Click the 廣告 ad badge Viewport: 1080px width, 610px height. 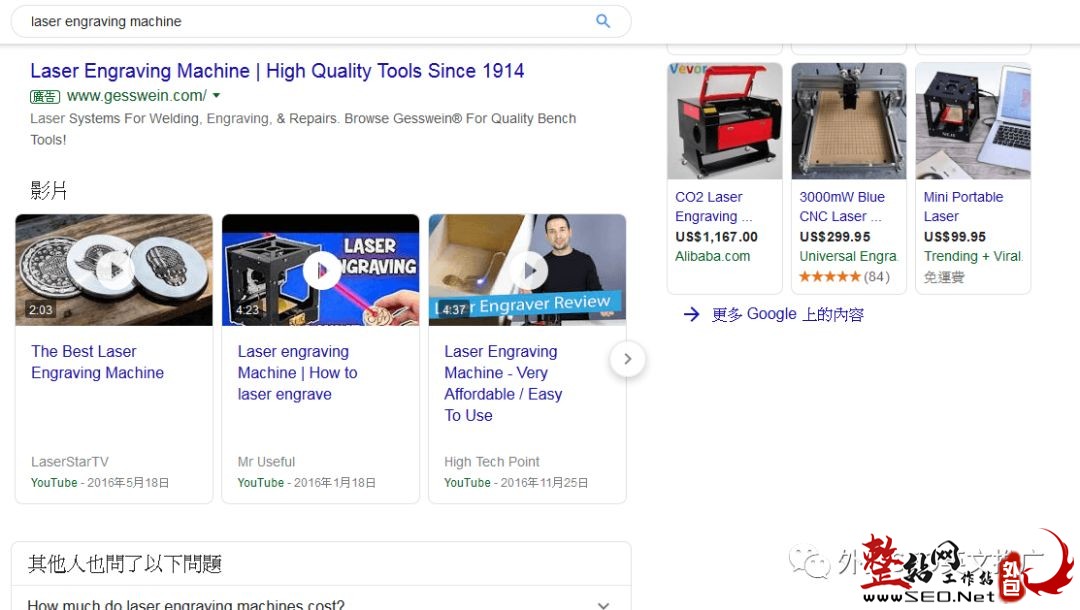click(45, 97)
